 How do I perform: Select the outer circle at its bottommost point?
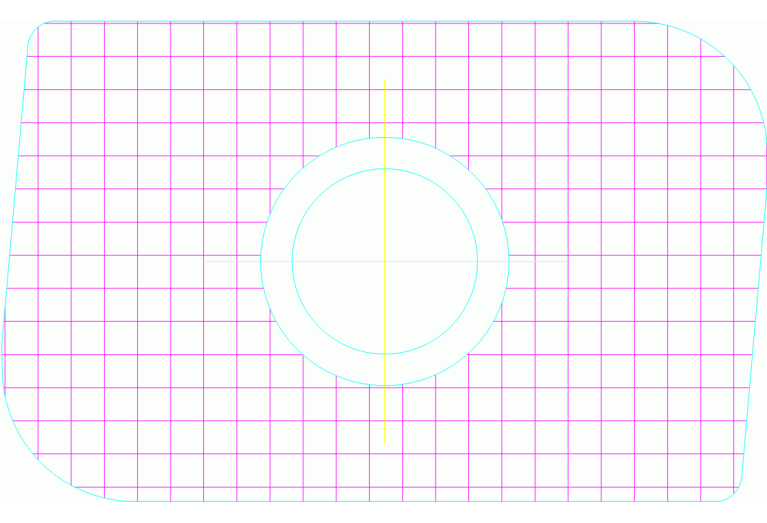click(385, 386)
